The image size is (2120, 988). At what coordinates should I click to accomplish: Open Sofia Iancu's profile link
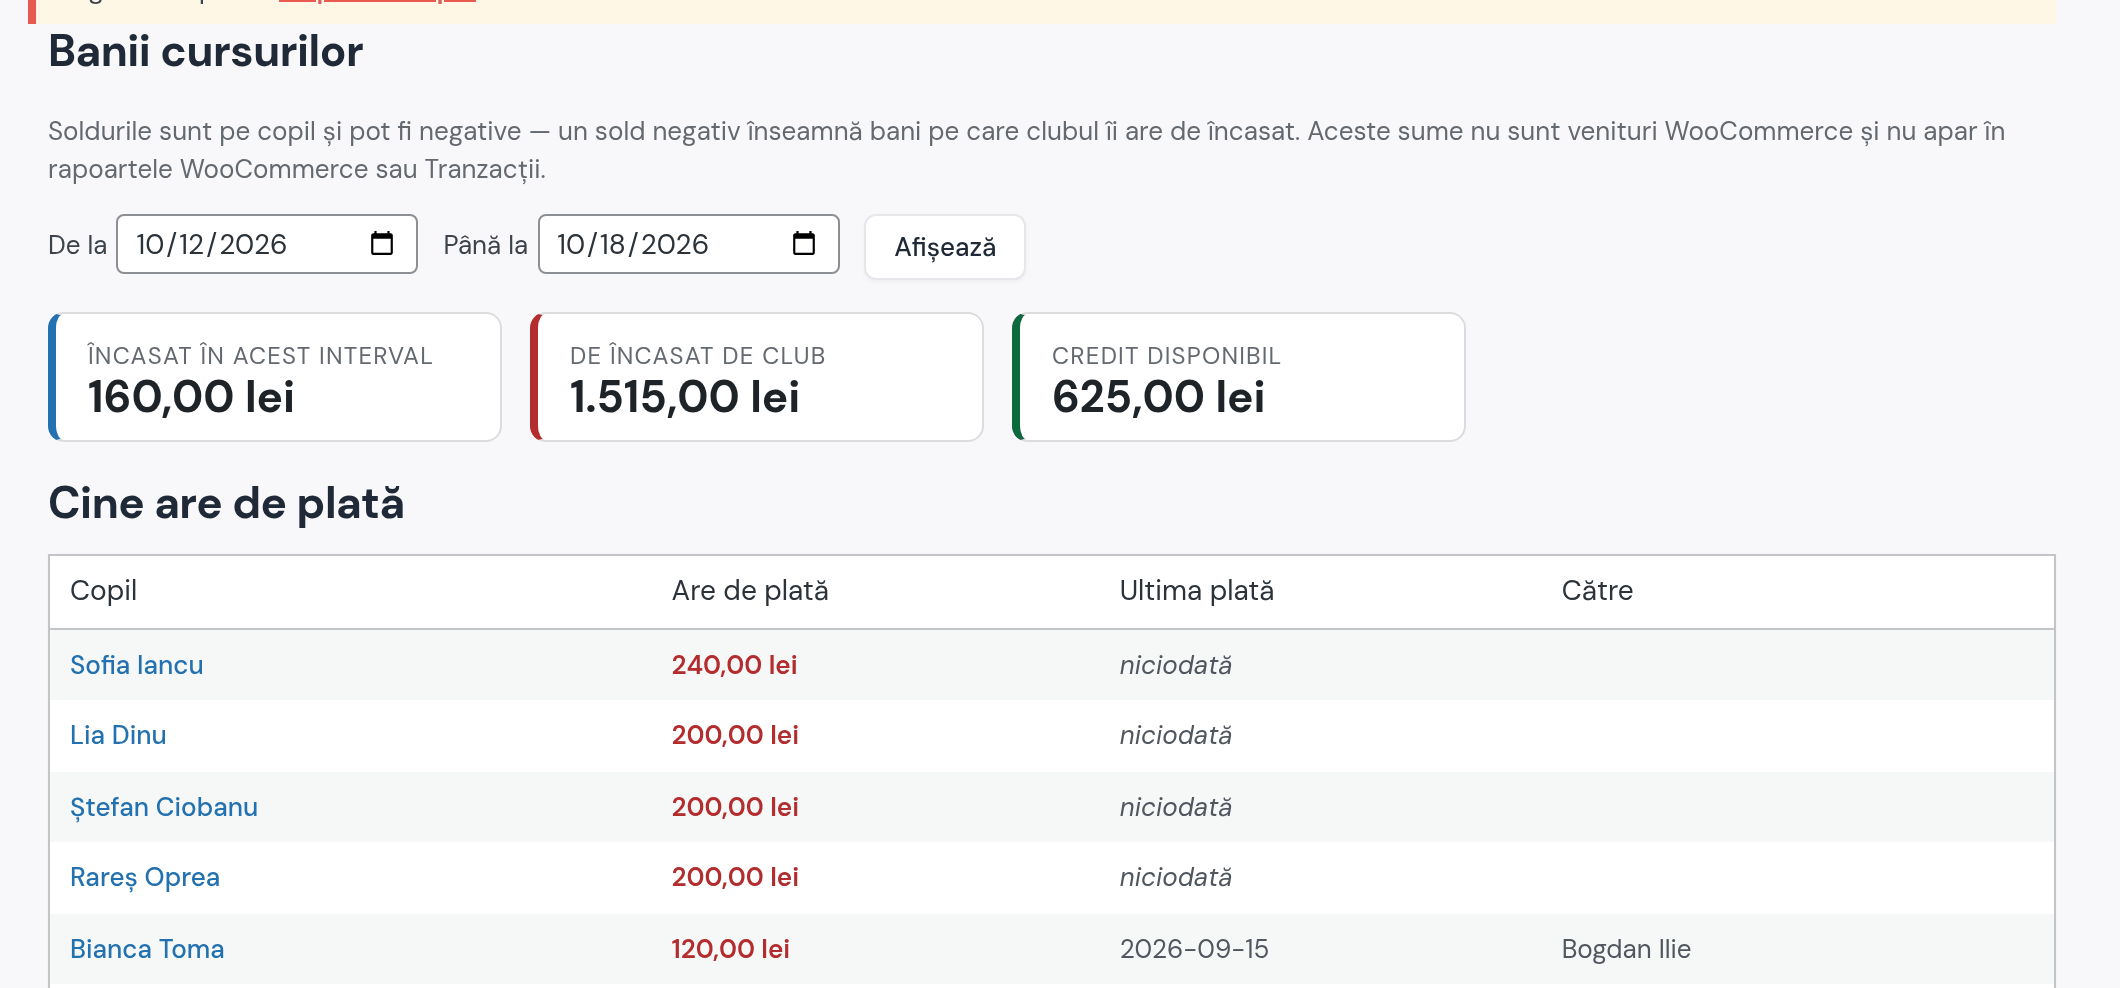tap(137, 665)
